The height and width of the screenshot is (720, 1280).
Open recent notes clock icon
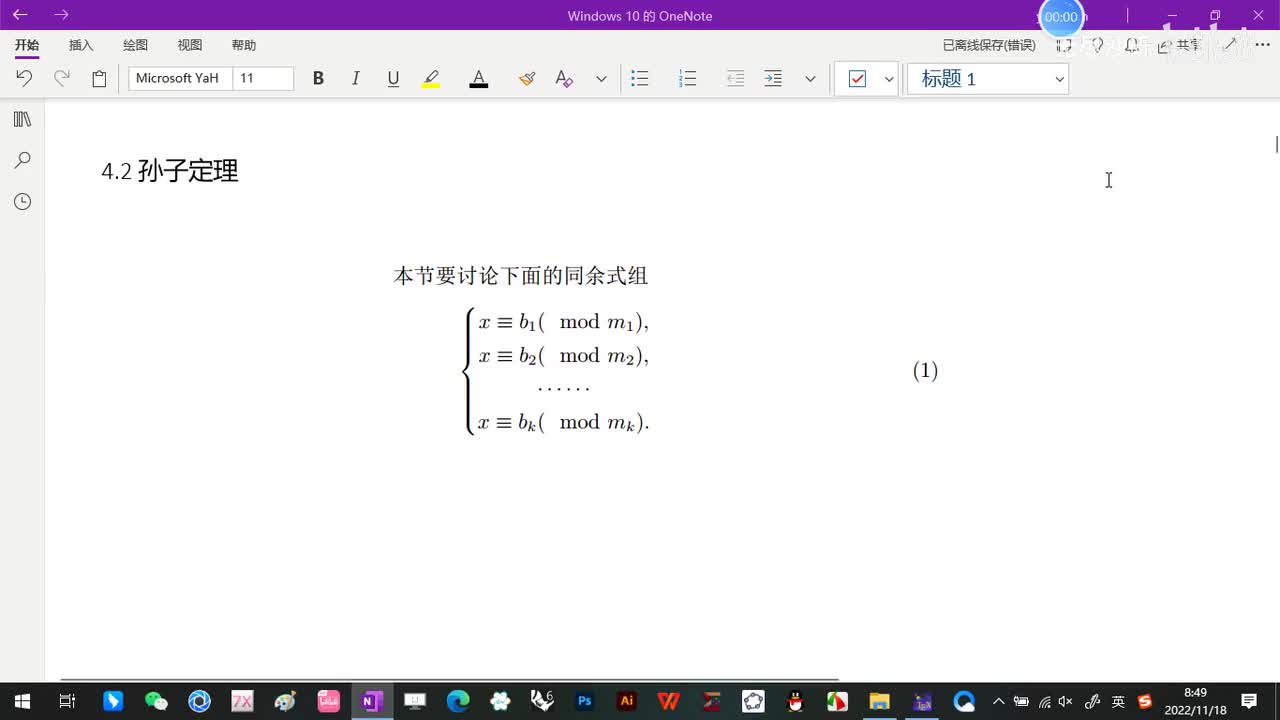[22, 202]
